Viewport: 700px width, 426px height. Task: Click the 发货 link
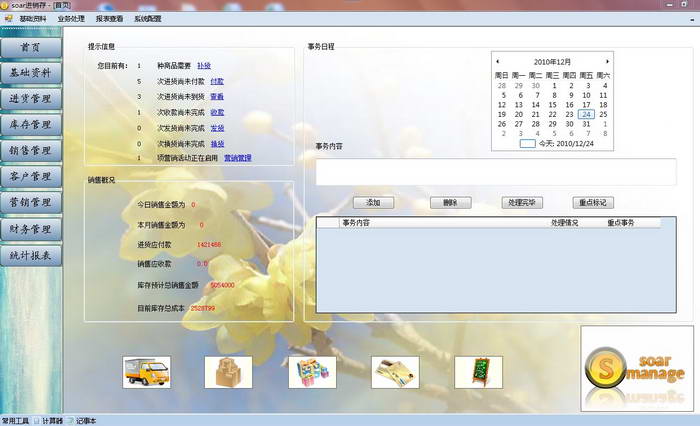(x=217, y=128)
